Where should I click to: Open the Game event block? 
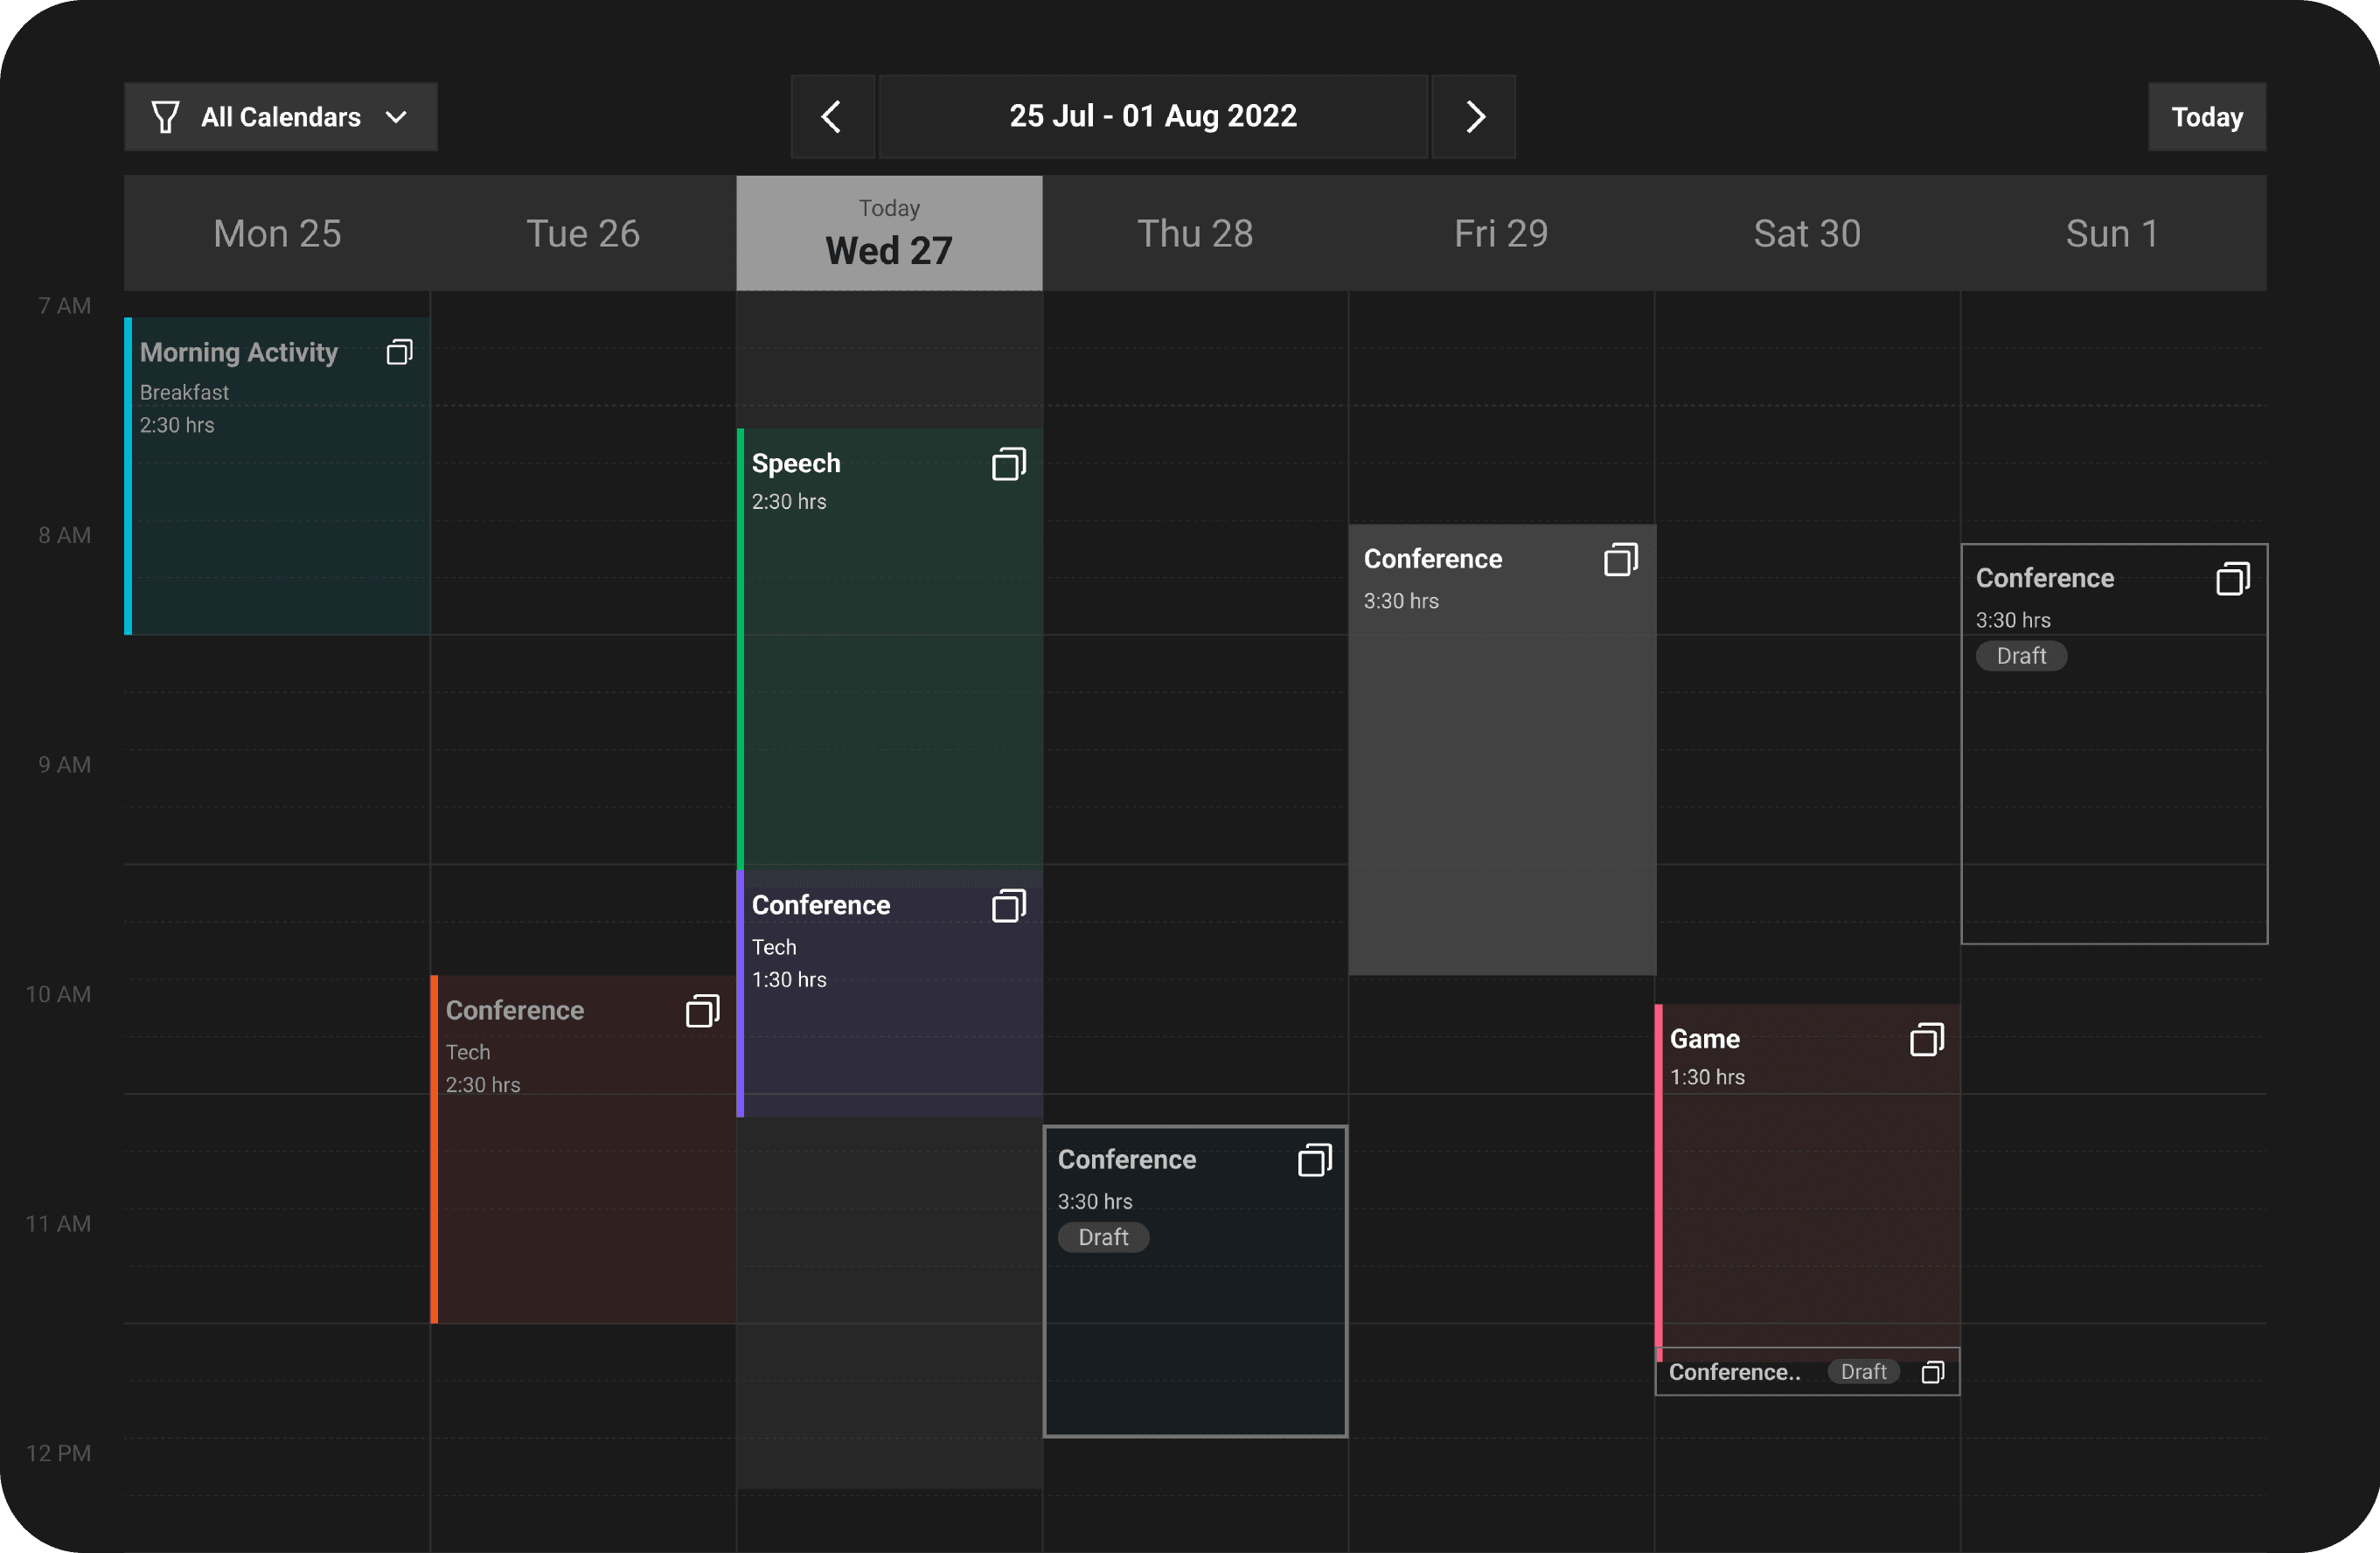coord(1808,1200)
